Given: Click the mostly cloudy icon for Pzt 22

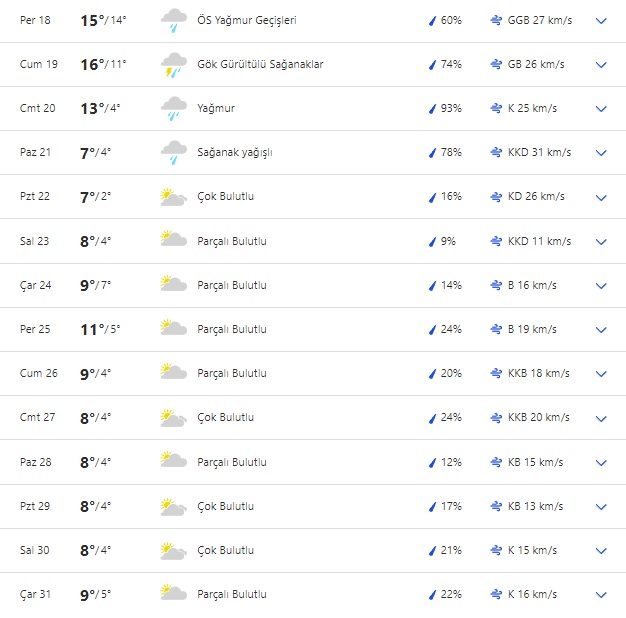Looking at the screenshot, I should click(173, 197).
